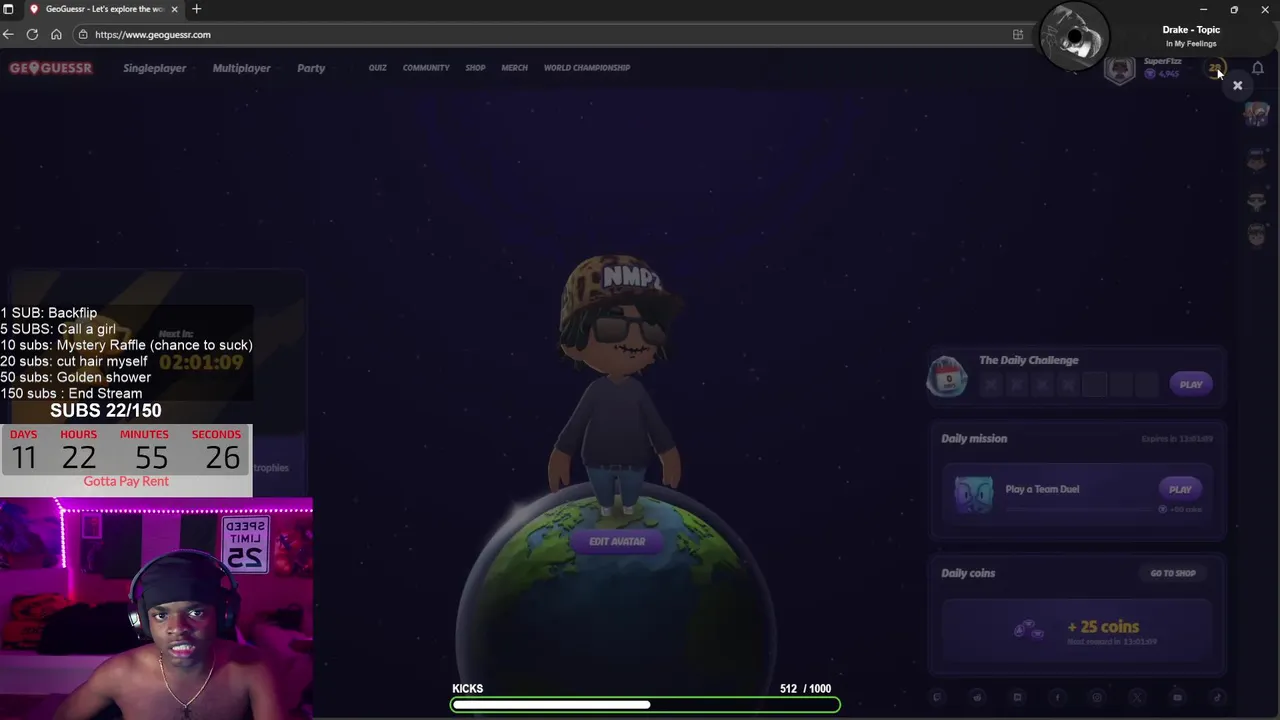The height and width of the screenshot is (720, 1280).
Task: Open the TikTok social icon in footer
Action: tap(1217, 698)
